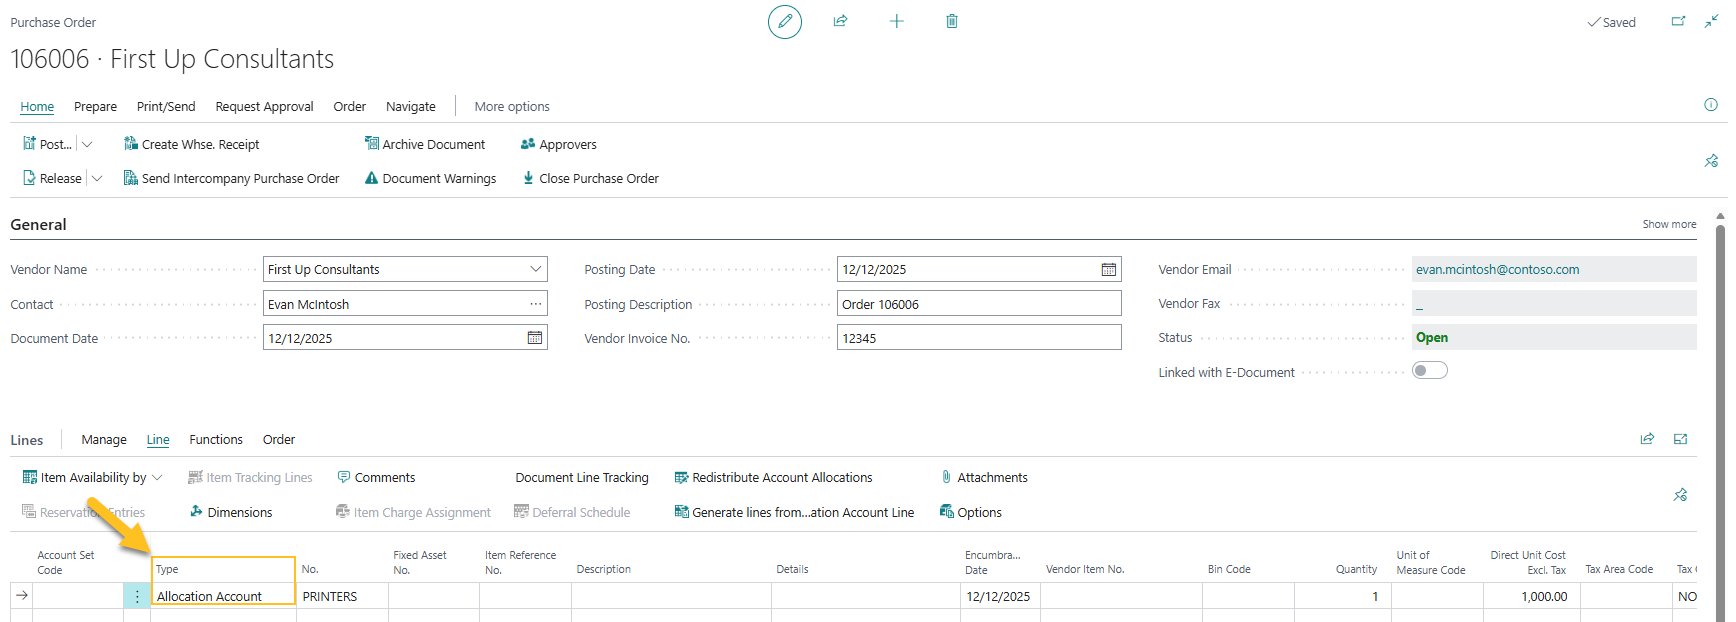Toggle Linked with E-Document switch
1736x622 pixels.
click(1429, 371)
